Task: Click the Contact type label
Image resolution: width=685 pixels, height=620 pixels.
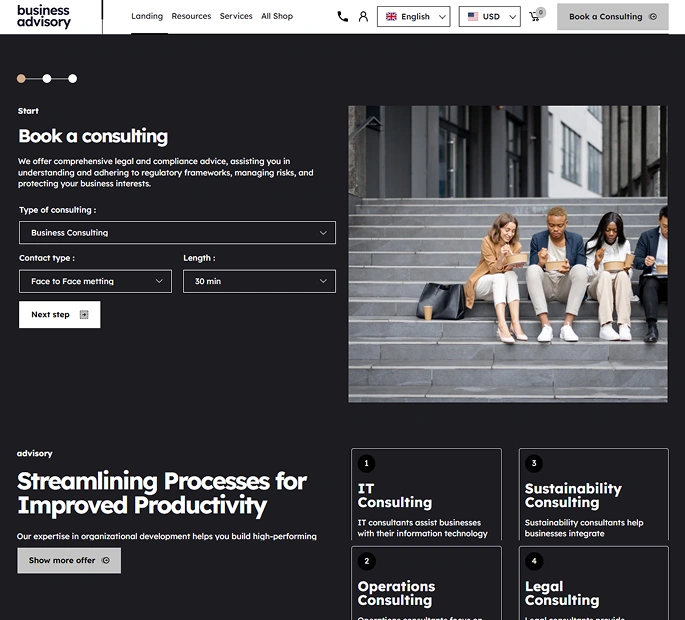Action: pos(47,258)
